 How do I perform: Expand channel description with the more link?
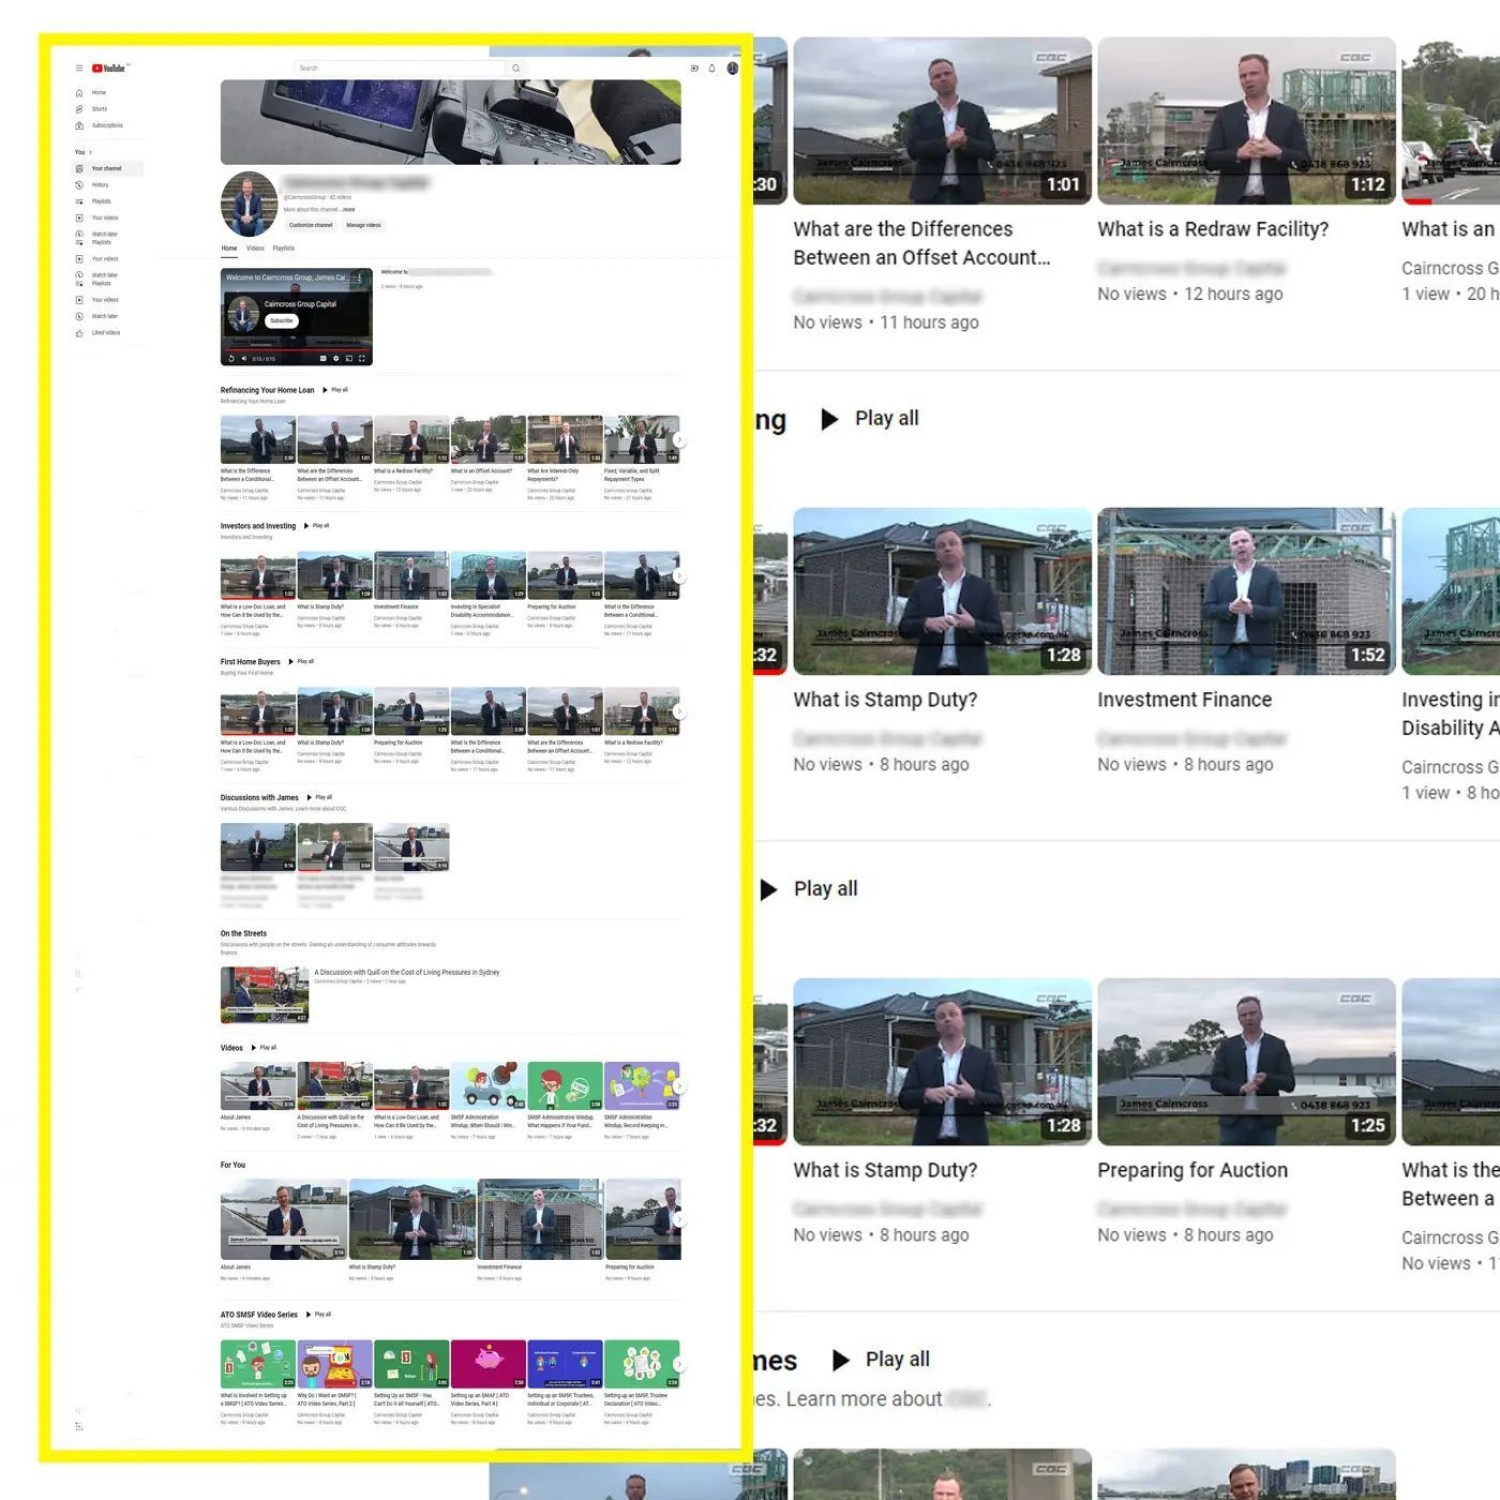tap(349, 210)
